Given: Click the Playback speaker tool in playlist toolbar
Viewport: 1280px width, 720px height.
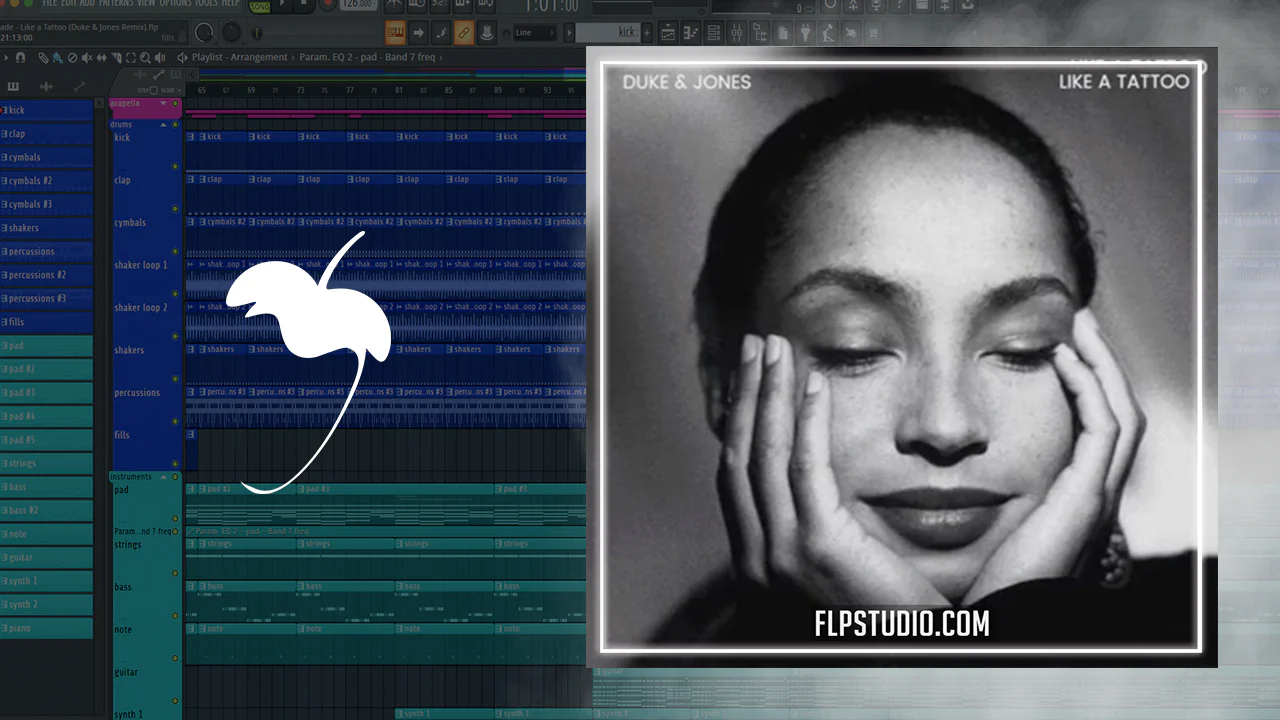Looking at the screenshot, I should pyautogui.click(x=160, y=58).
